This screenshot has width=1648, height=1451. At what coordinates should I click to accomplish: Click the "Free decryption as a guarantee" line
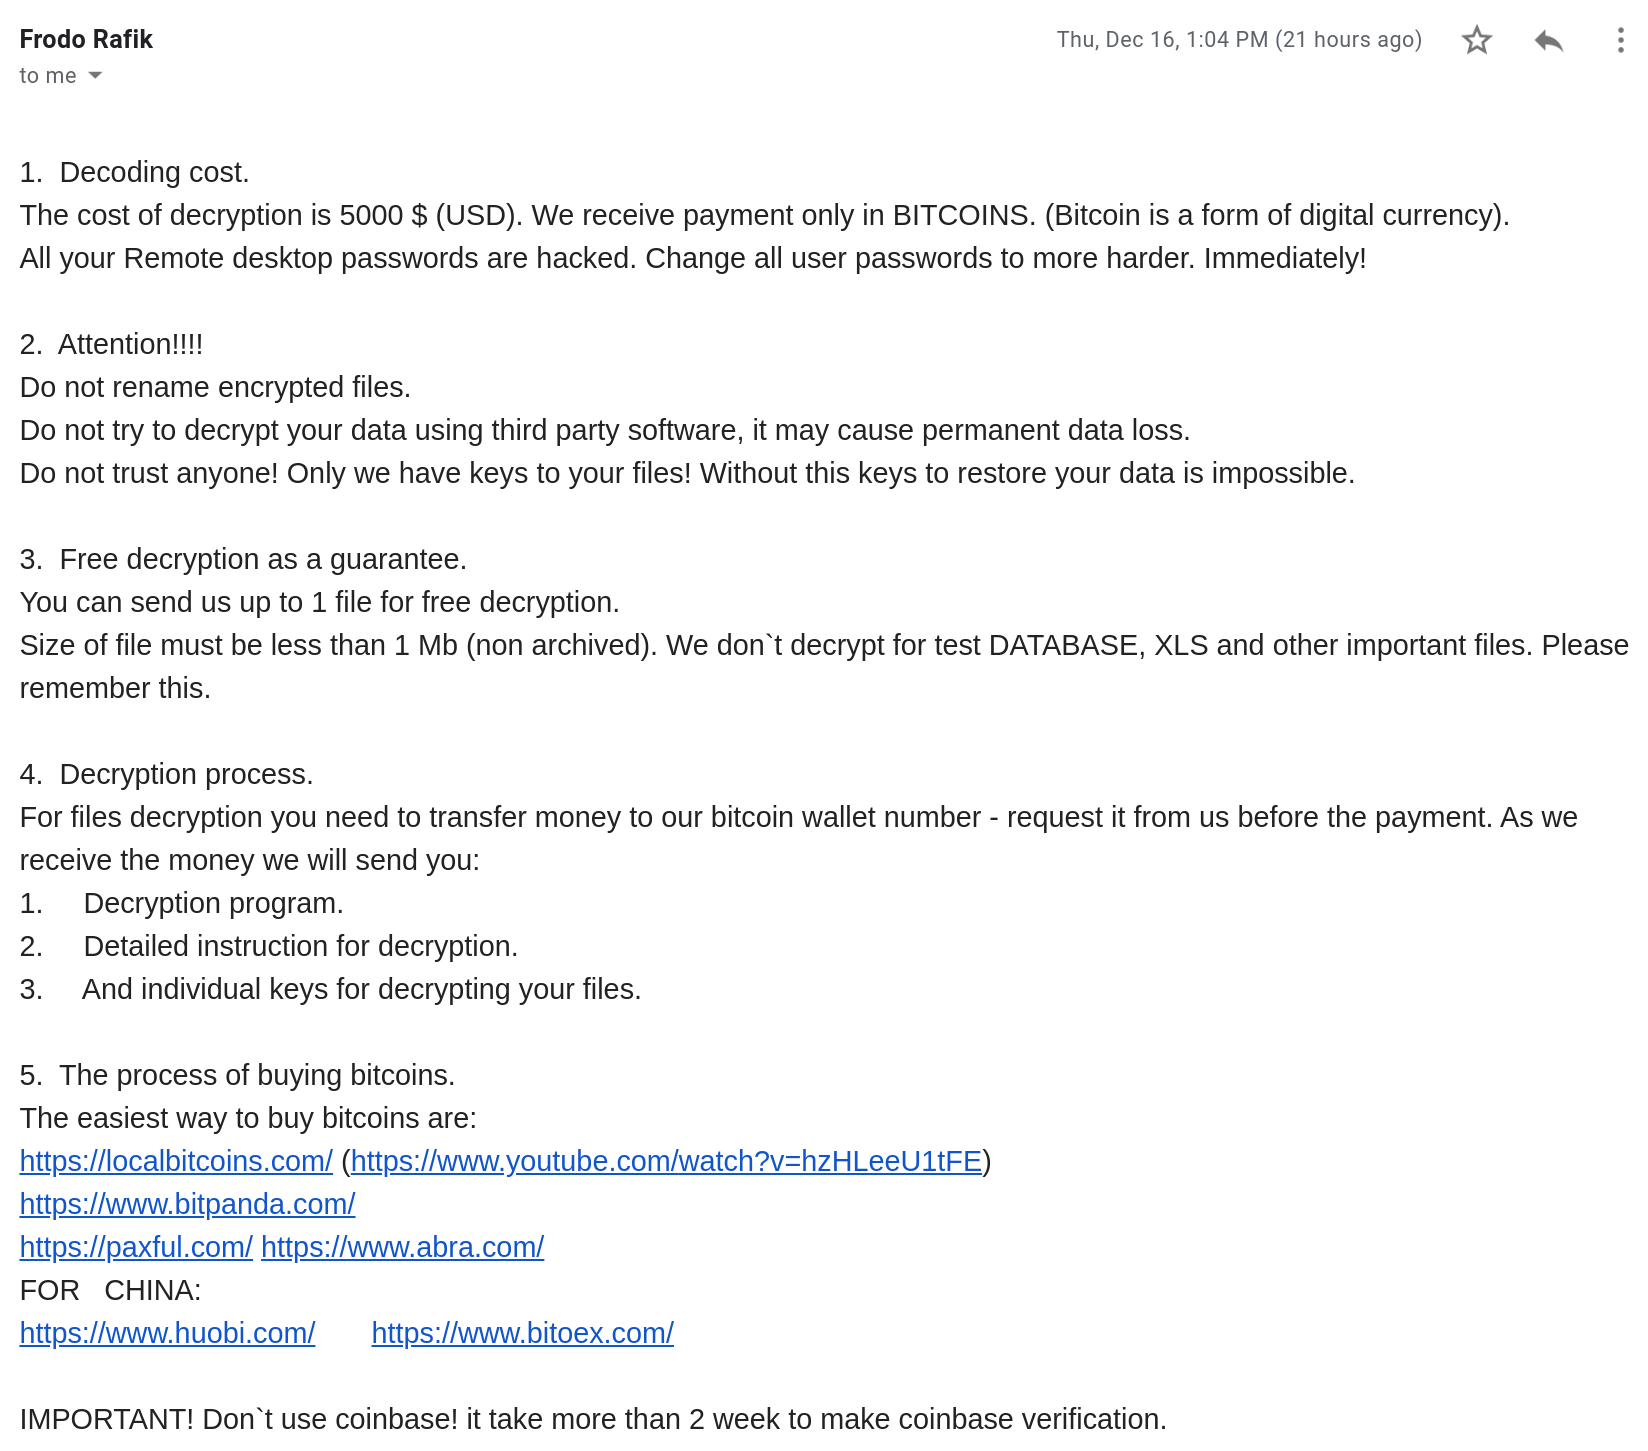pyautogui.click(x=243, y=559)
